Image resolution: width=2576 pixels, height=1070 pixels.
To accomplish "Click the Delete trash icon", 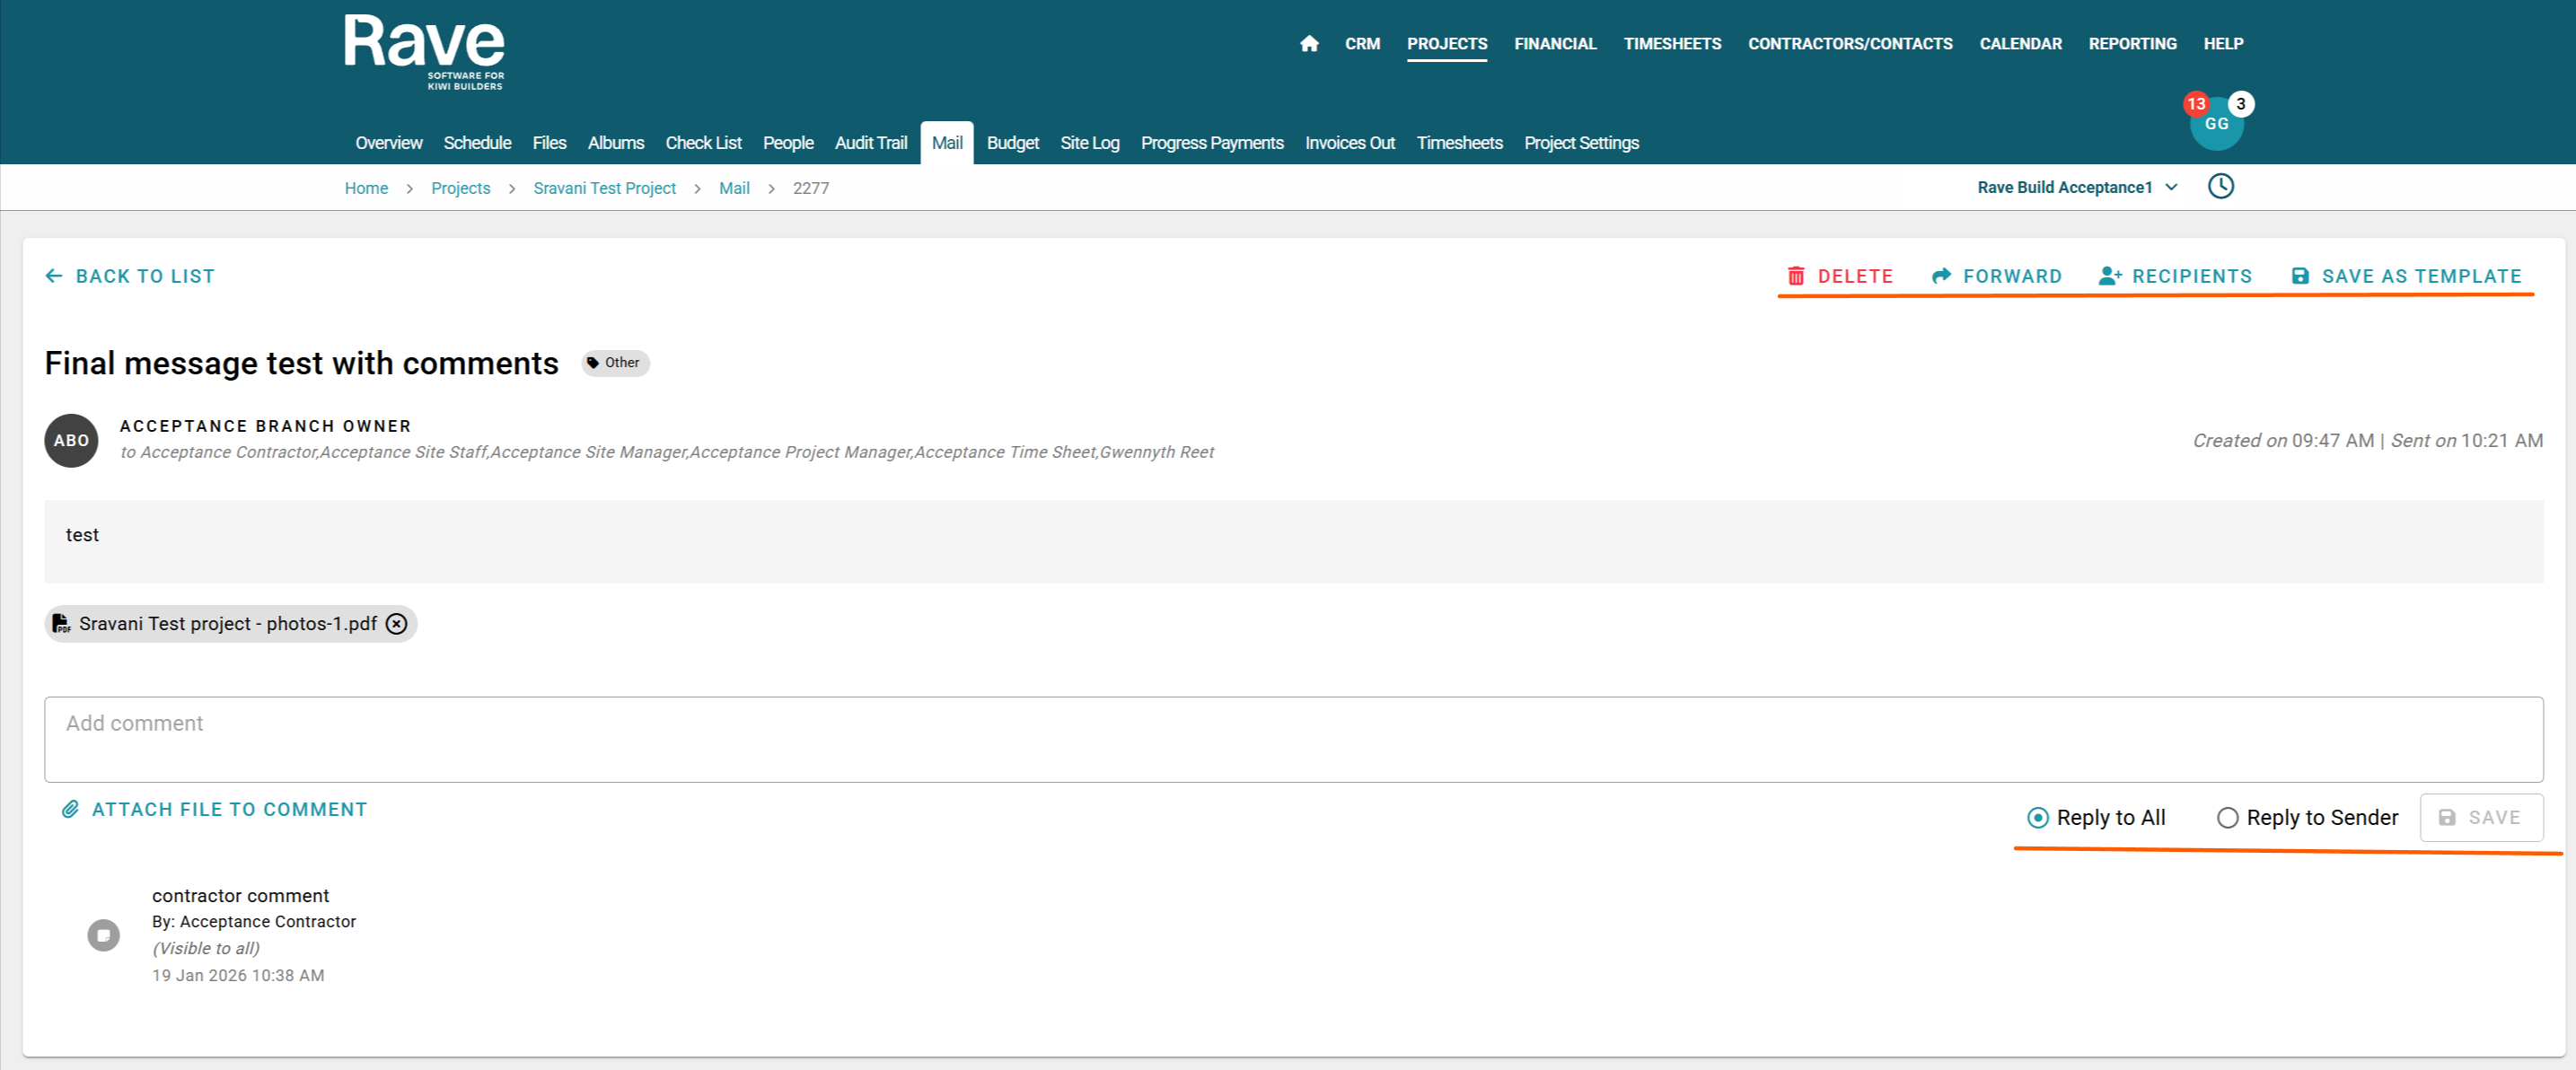I will [x=1796, y=276].
